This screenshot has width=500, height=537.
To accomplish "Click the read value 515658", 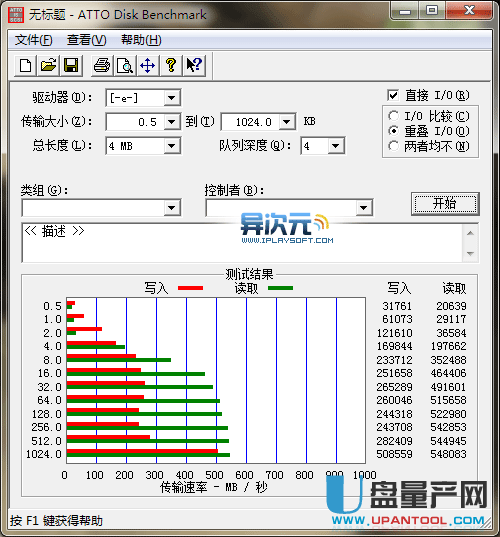I will [448, 400].
